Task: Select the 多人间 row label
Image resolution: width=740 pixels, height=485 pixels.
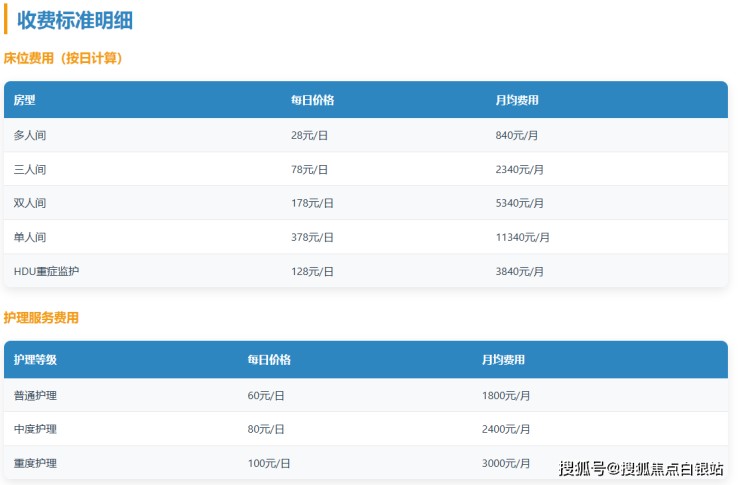Action: pos(30,135)
